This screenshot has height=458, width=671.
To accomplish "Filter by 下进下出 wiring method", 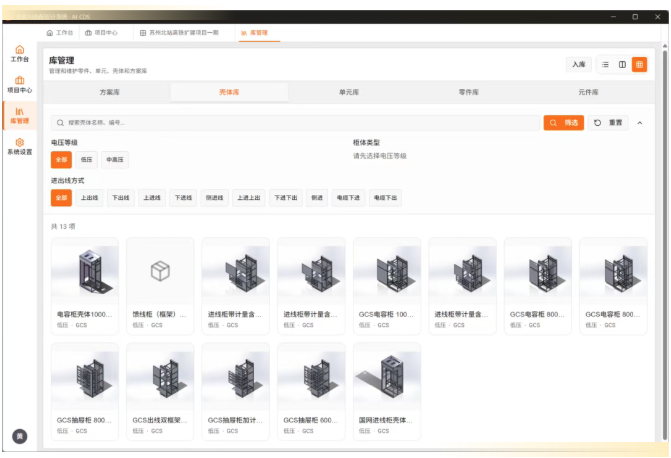I will click(x=285, y=198).
